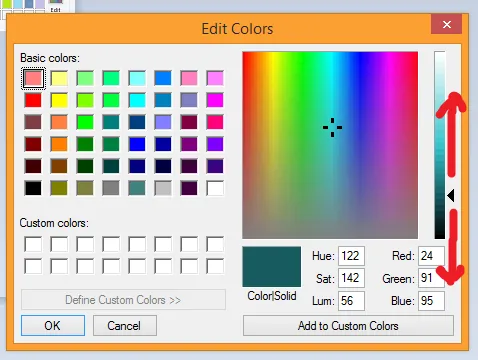The width and height of the screenshot is (478, 360).
Task: Click the Sat value field
Action: 351,278
